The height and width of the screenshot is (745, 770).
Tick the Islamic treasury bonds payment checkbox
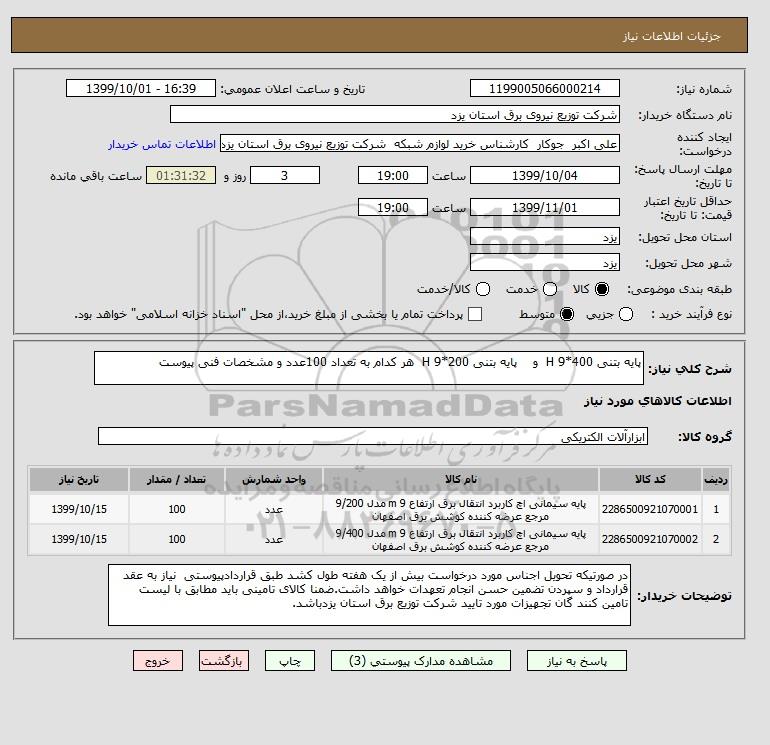[x=475, y=314]
